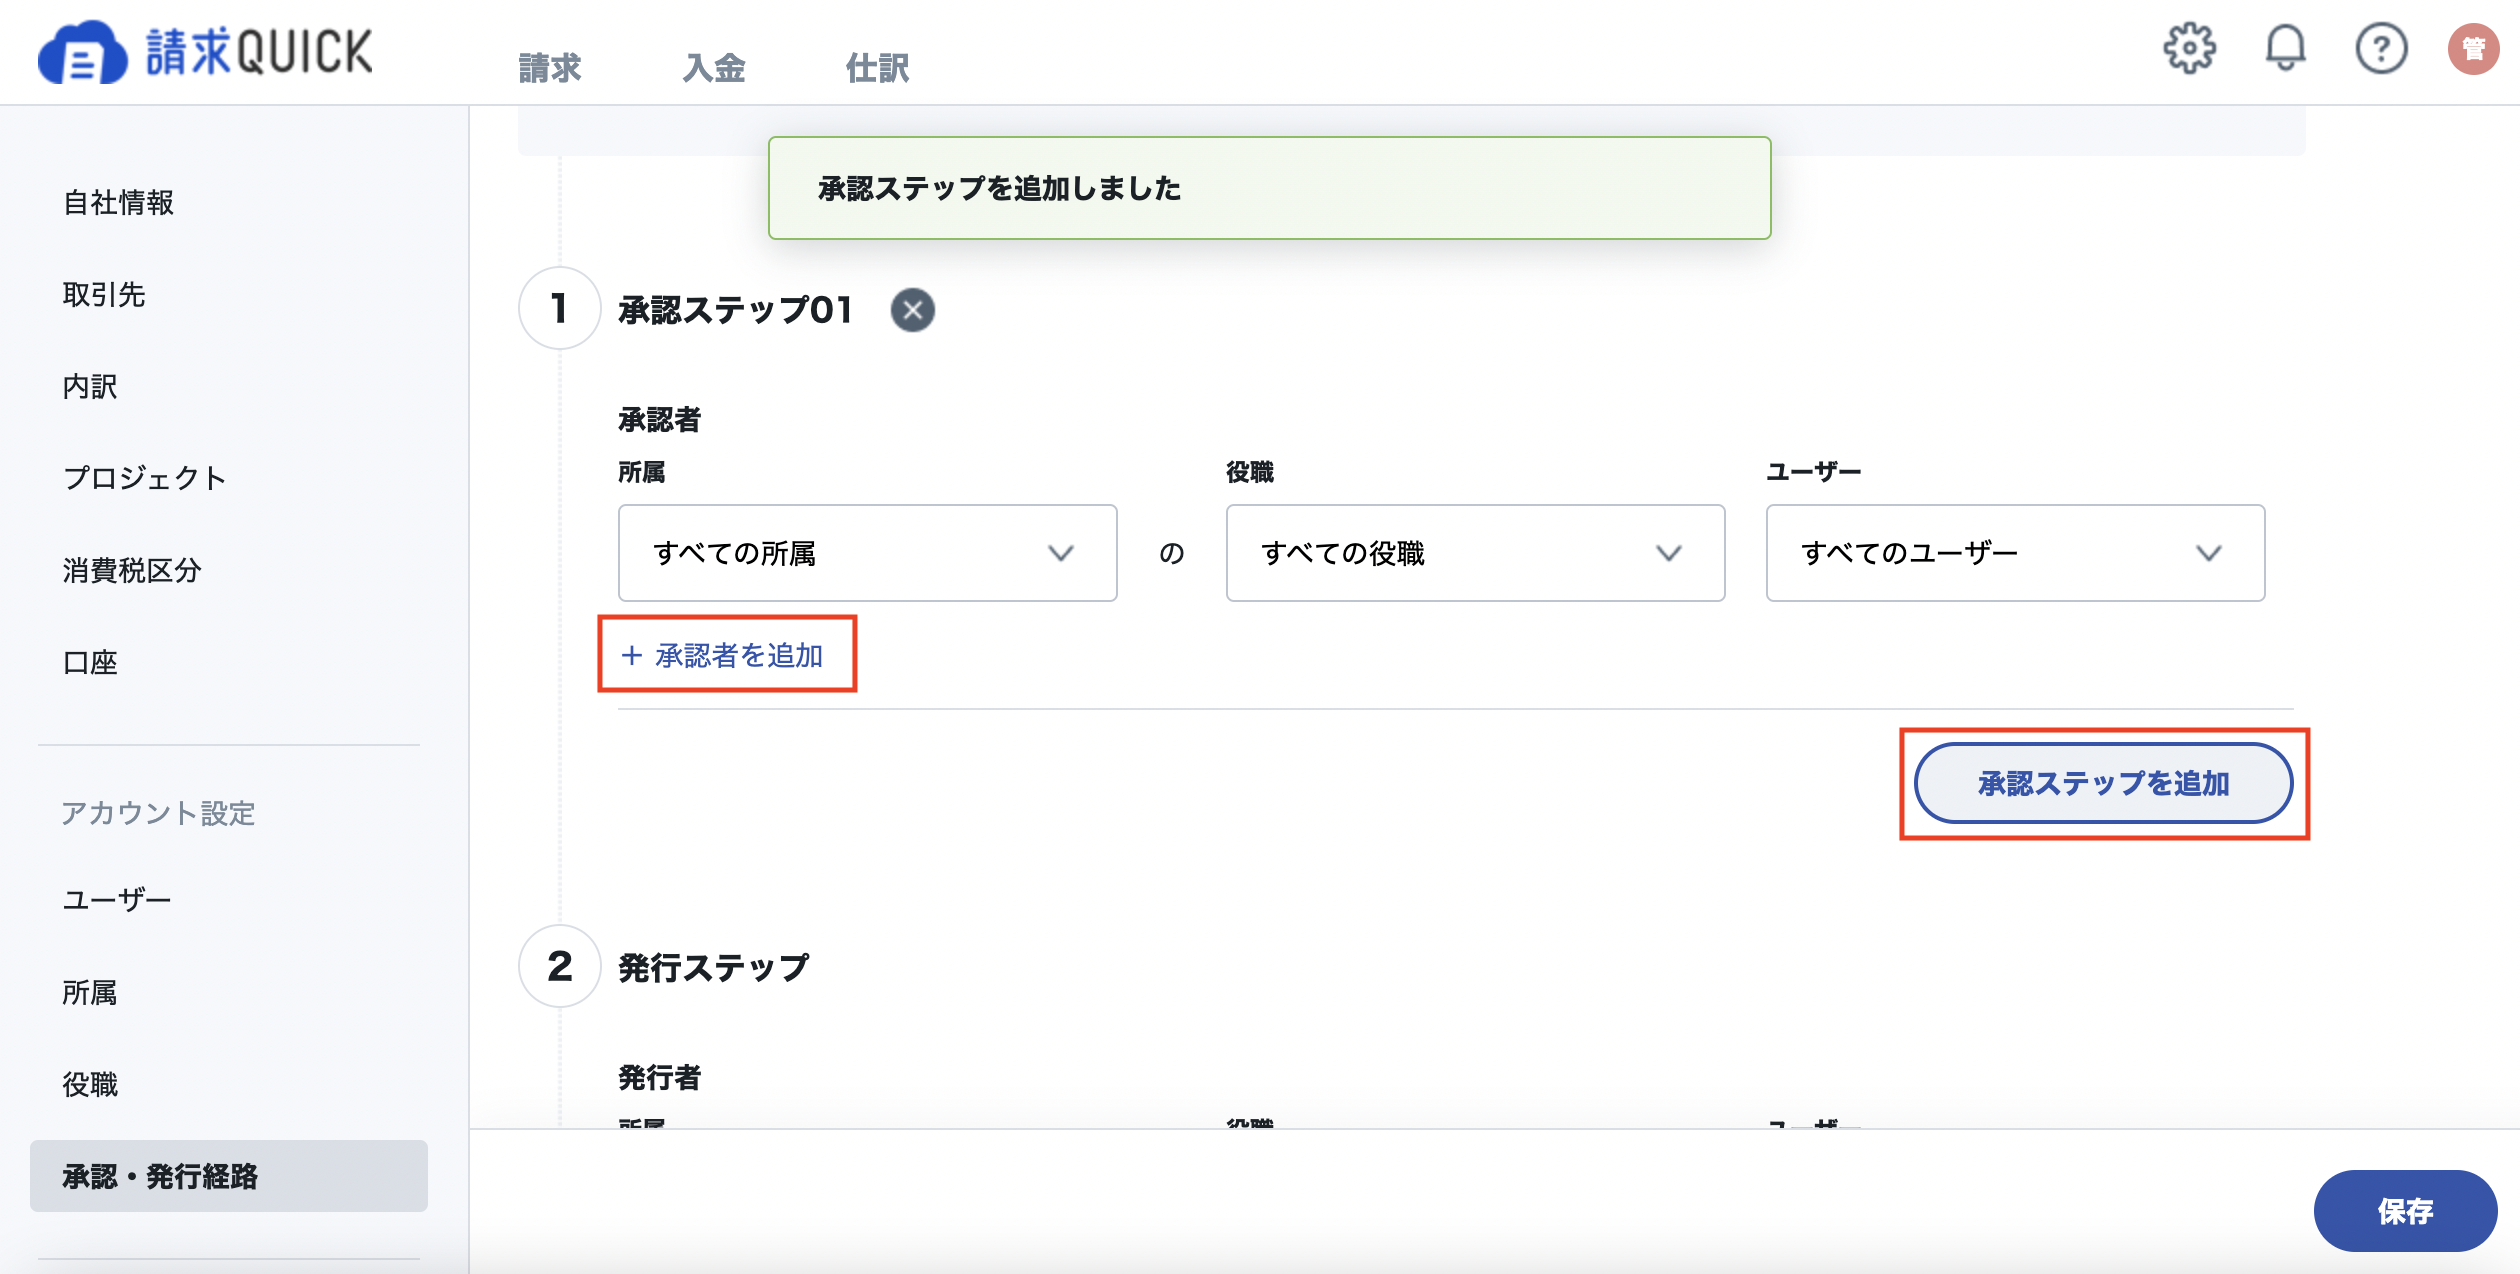Open the 請求 top tab
This screenshot has width=2520, height=1274.
pyautogui.click(x=550, y=68)
